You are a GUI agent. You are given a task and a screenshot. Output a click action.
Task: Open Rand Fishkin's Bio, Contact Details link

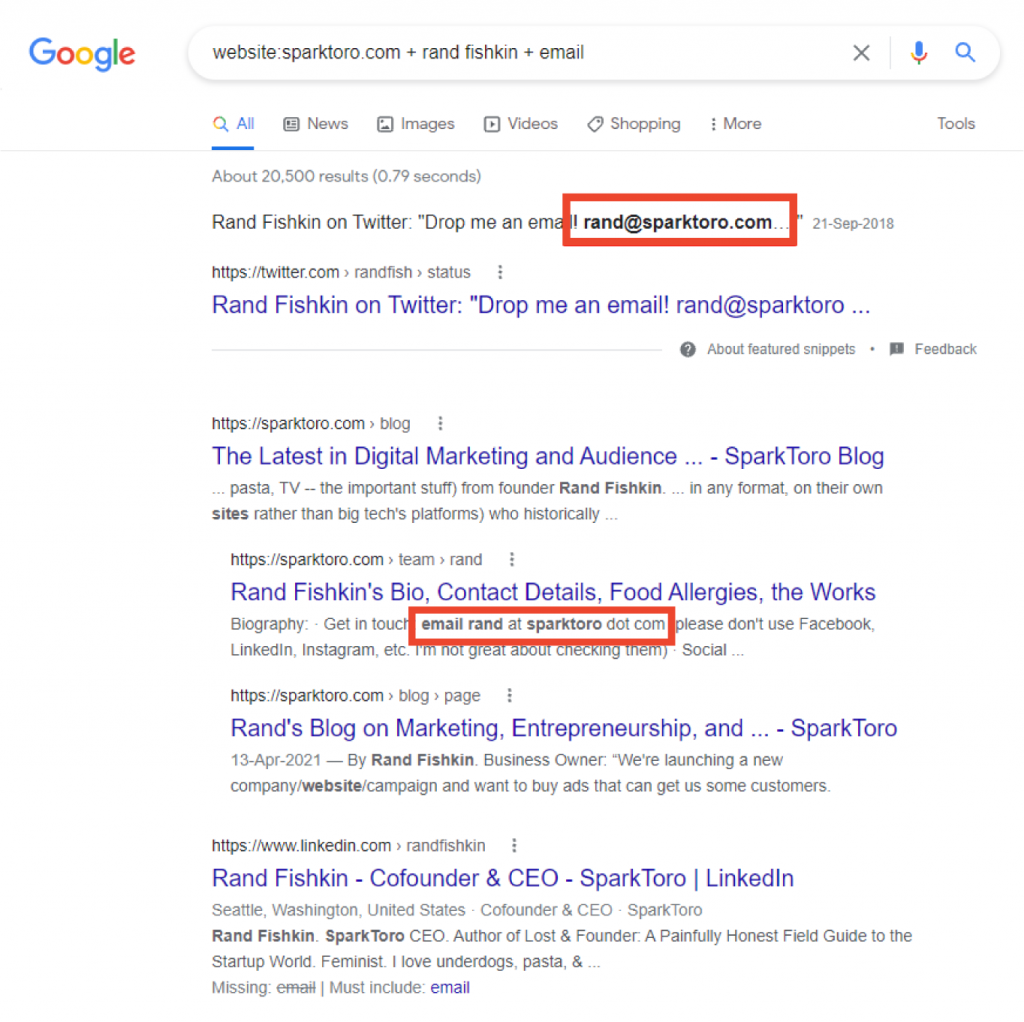tap(553, 592)
